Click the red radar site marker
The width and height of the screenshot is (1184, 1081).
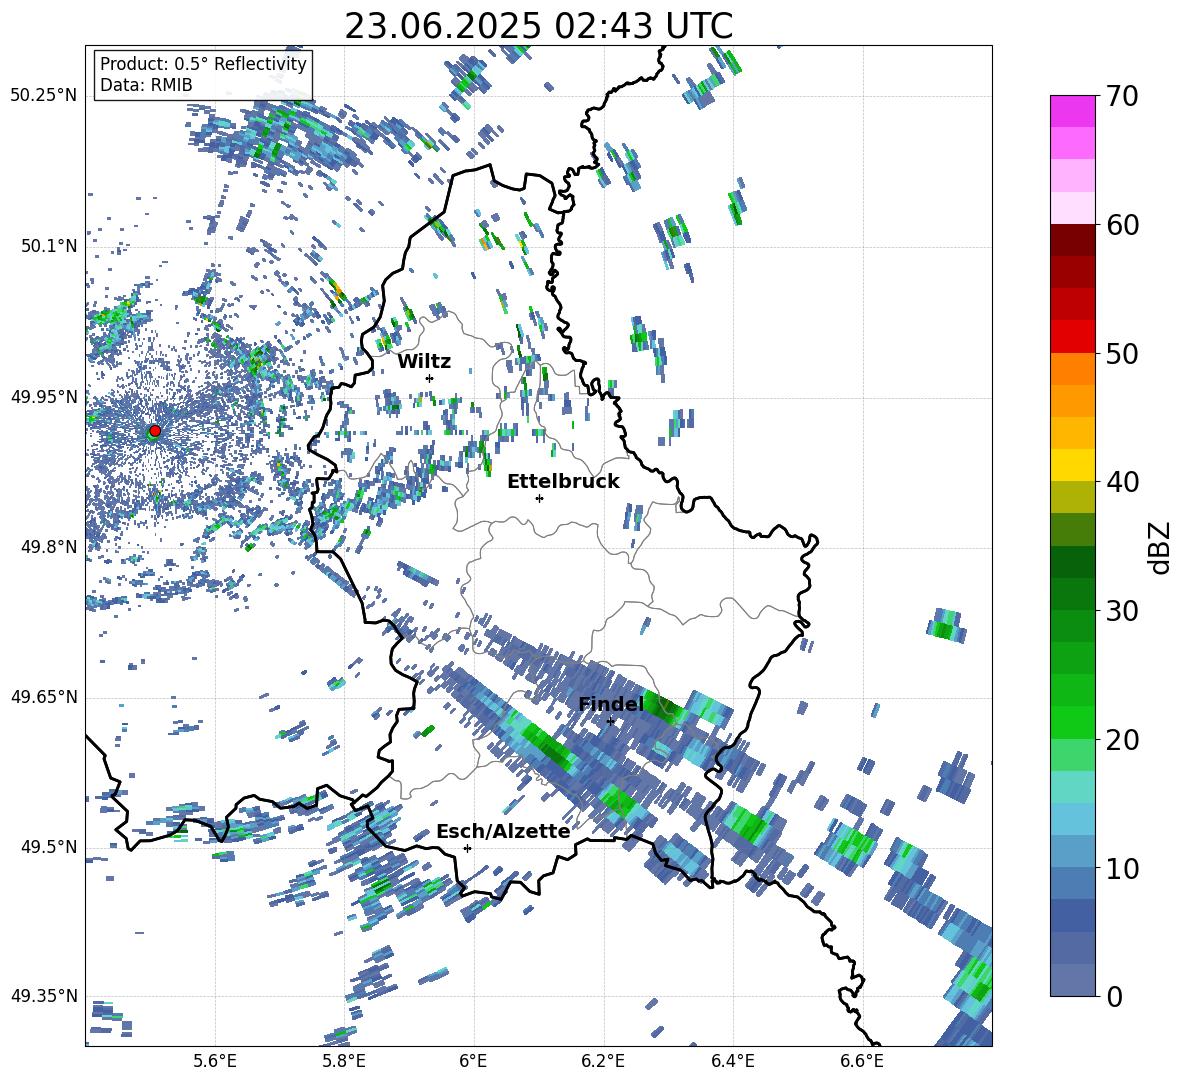coord(155,431)
